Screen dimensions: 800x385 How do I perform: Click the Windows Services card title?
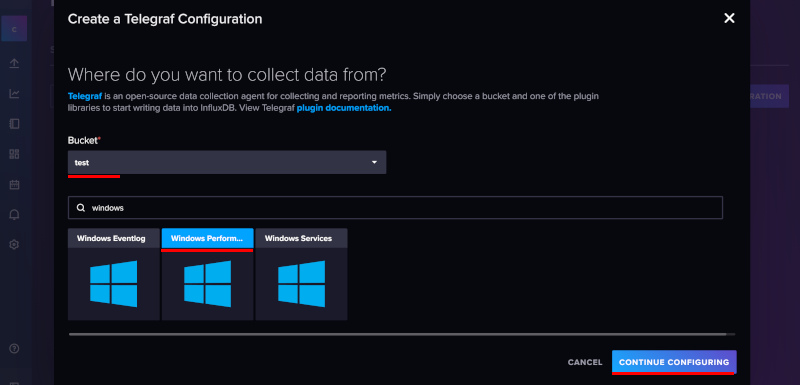coord(298,238)
